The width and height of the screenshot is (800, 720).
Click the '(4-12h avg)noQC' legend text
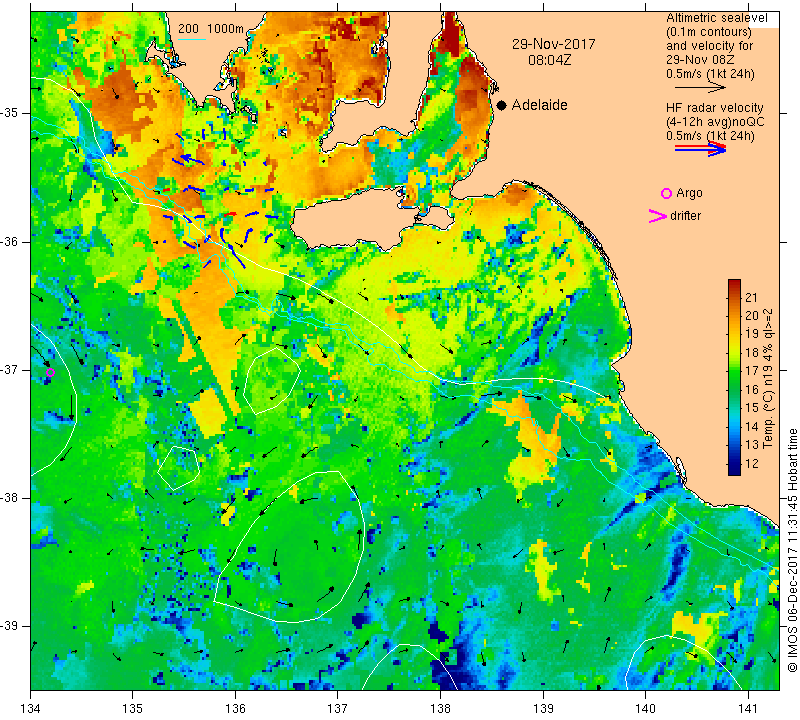(x=715, y=122)
